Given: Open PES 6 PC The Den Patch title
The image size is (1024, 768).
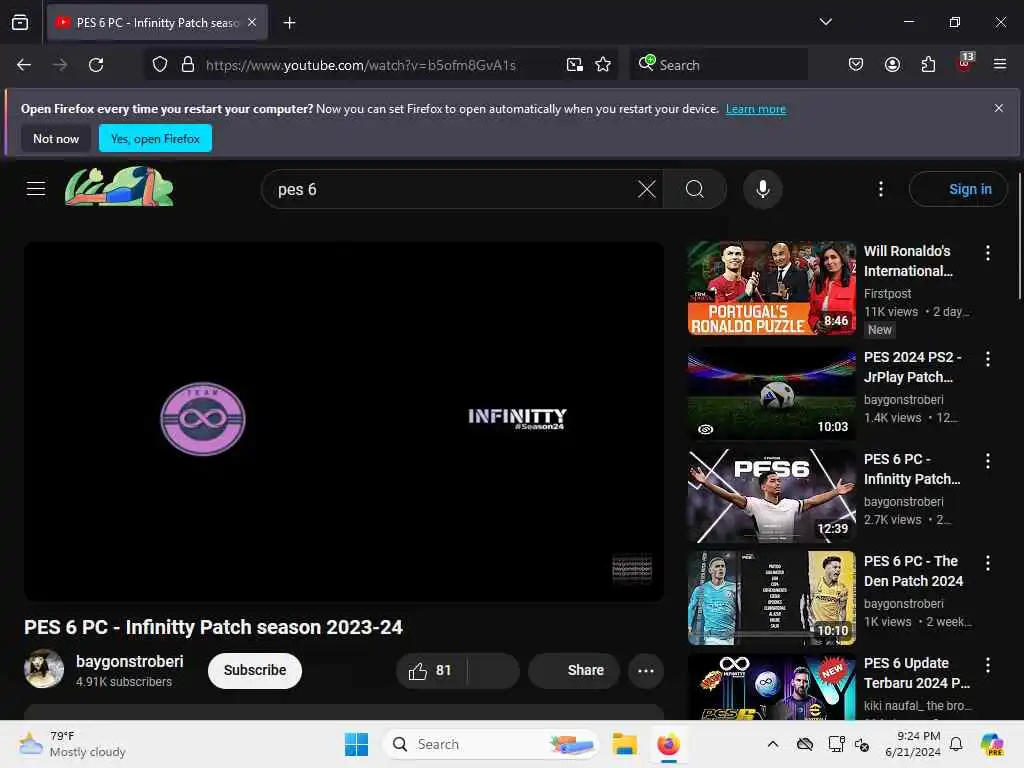Looking at the screenshot, I should point(913,571).
